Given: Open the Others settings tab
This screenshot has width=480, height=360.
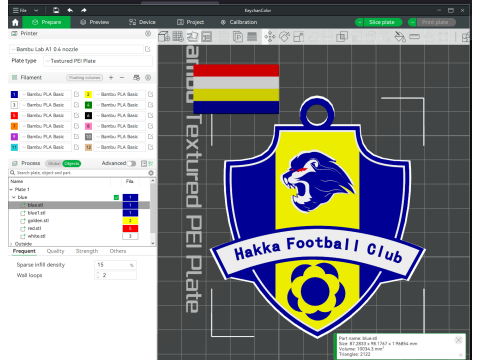Looking at the screenshot, I should click(118, 251).
